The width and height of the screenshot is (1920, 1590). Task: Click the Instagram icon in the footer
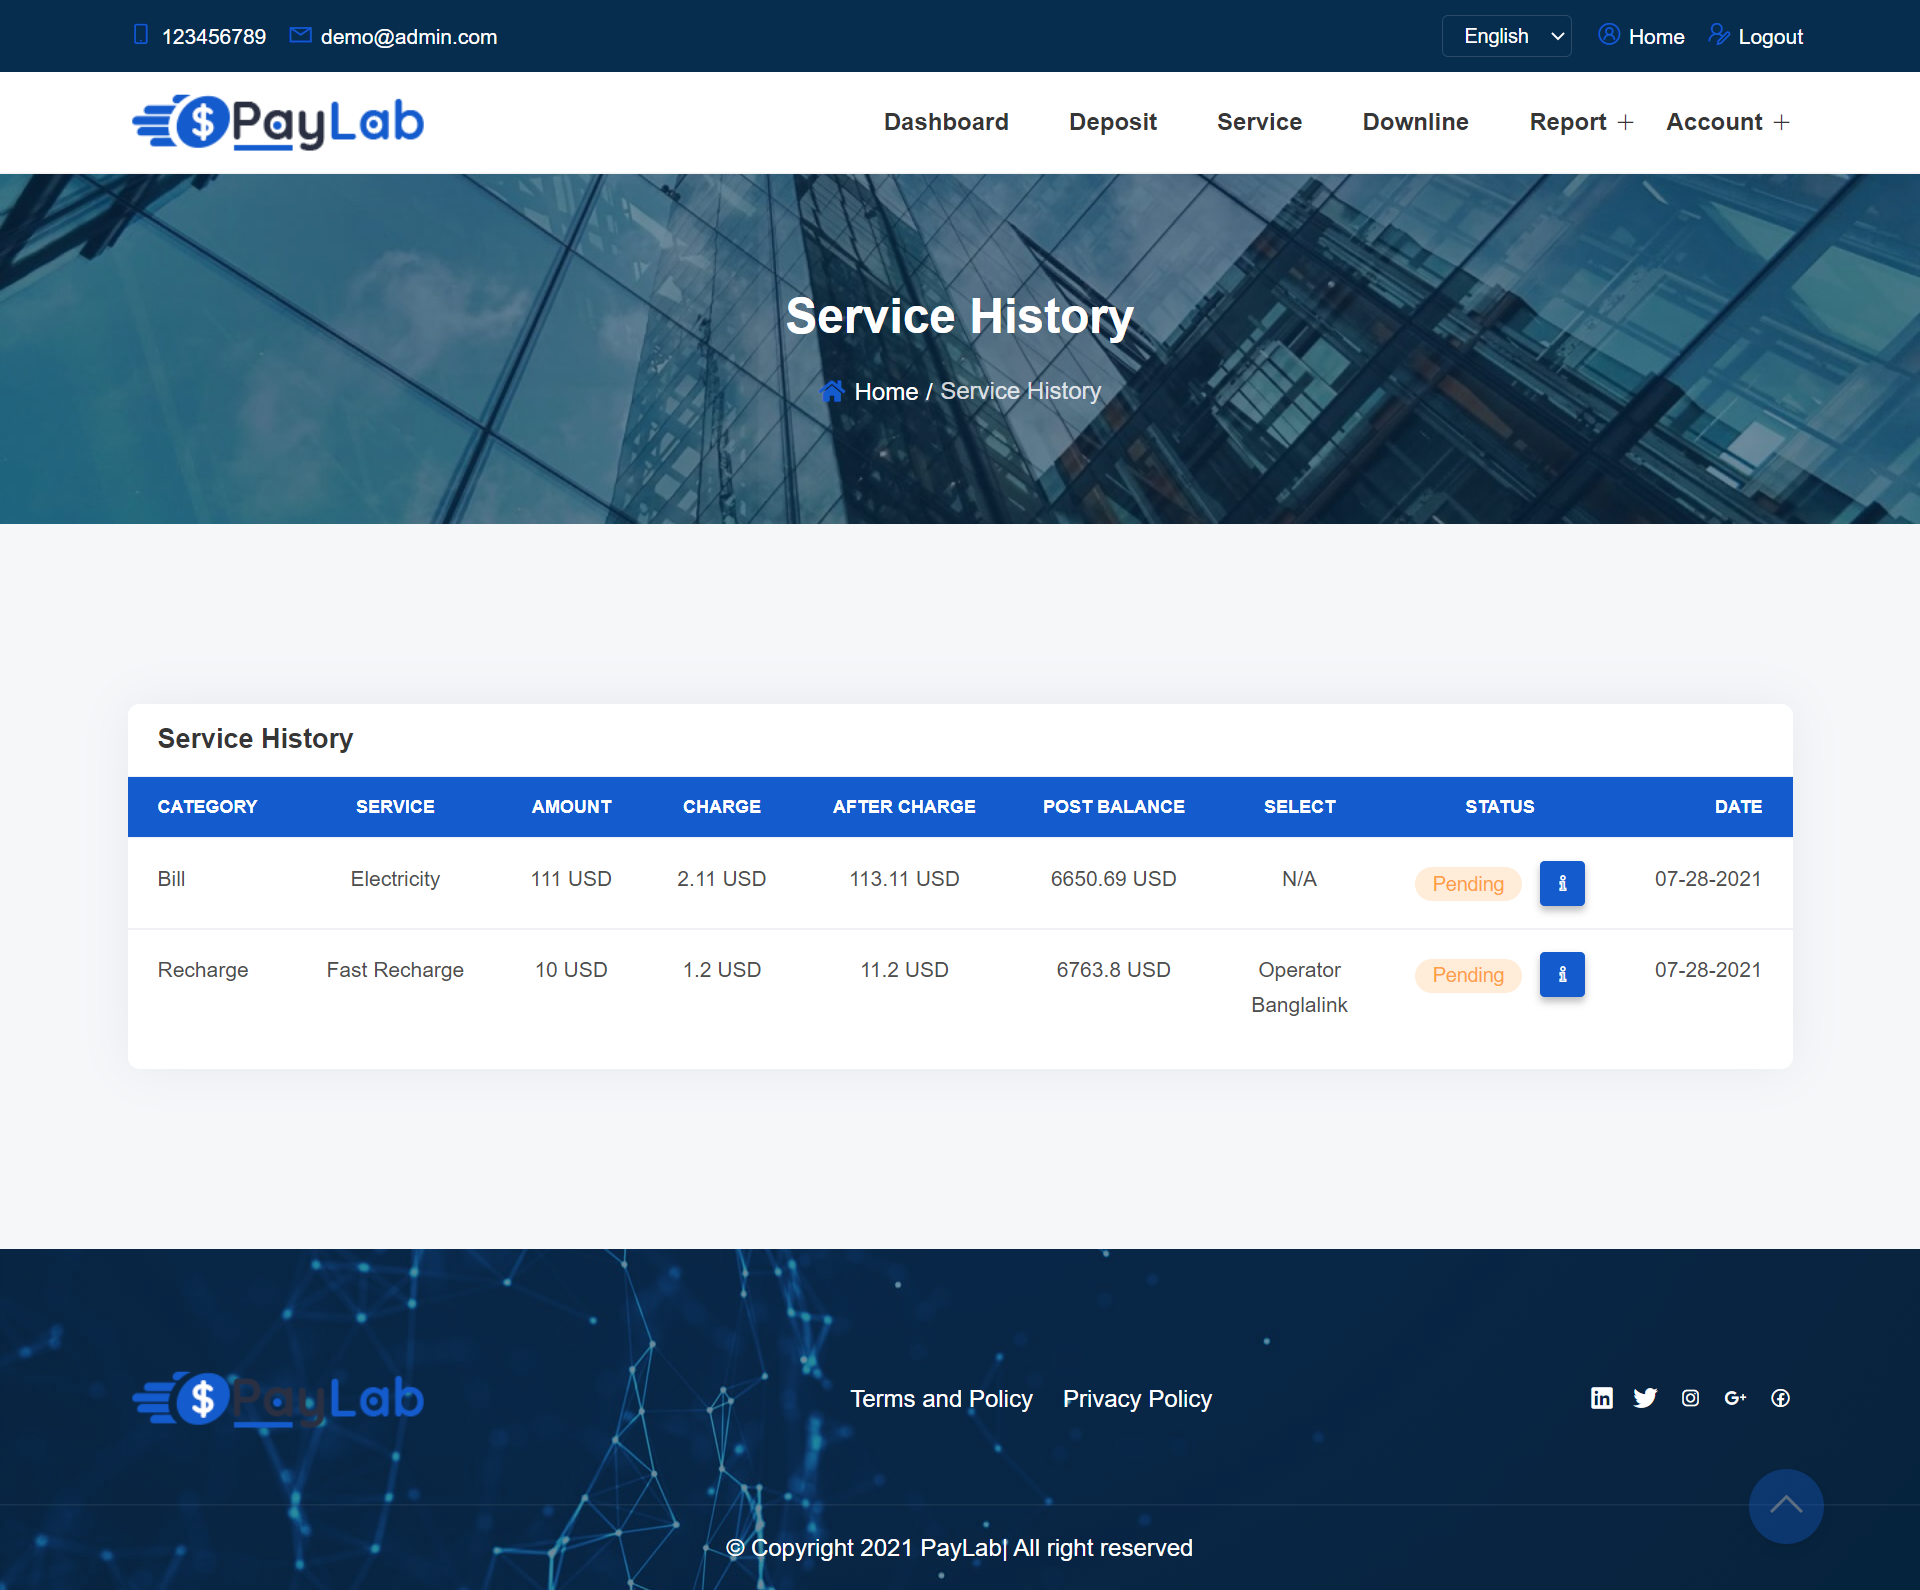point(1690,1398)
